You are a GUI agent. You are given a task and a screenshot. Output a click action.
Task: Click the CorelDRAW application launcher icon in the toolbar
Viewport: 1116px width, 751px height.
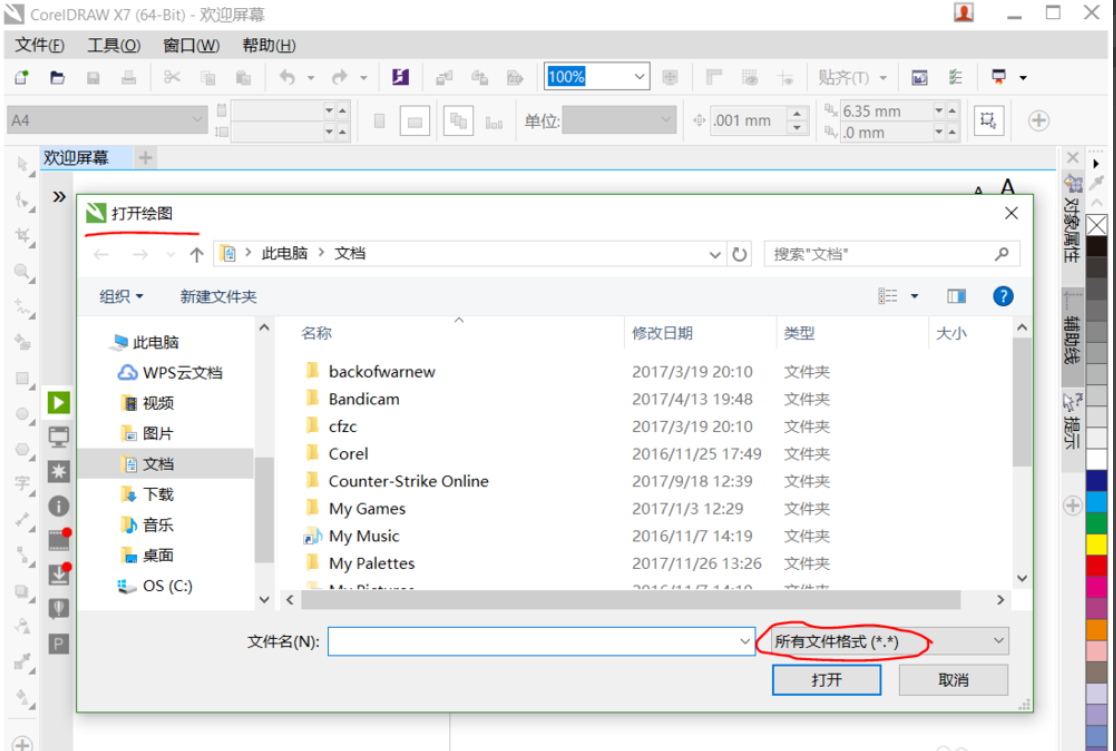[x=401, y=77]
